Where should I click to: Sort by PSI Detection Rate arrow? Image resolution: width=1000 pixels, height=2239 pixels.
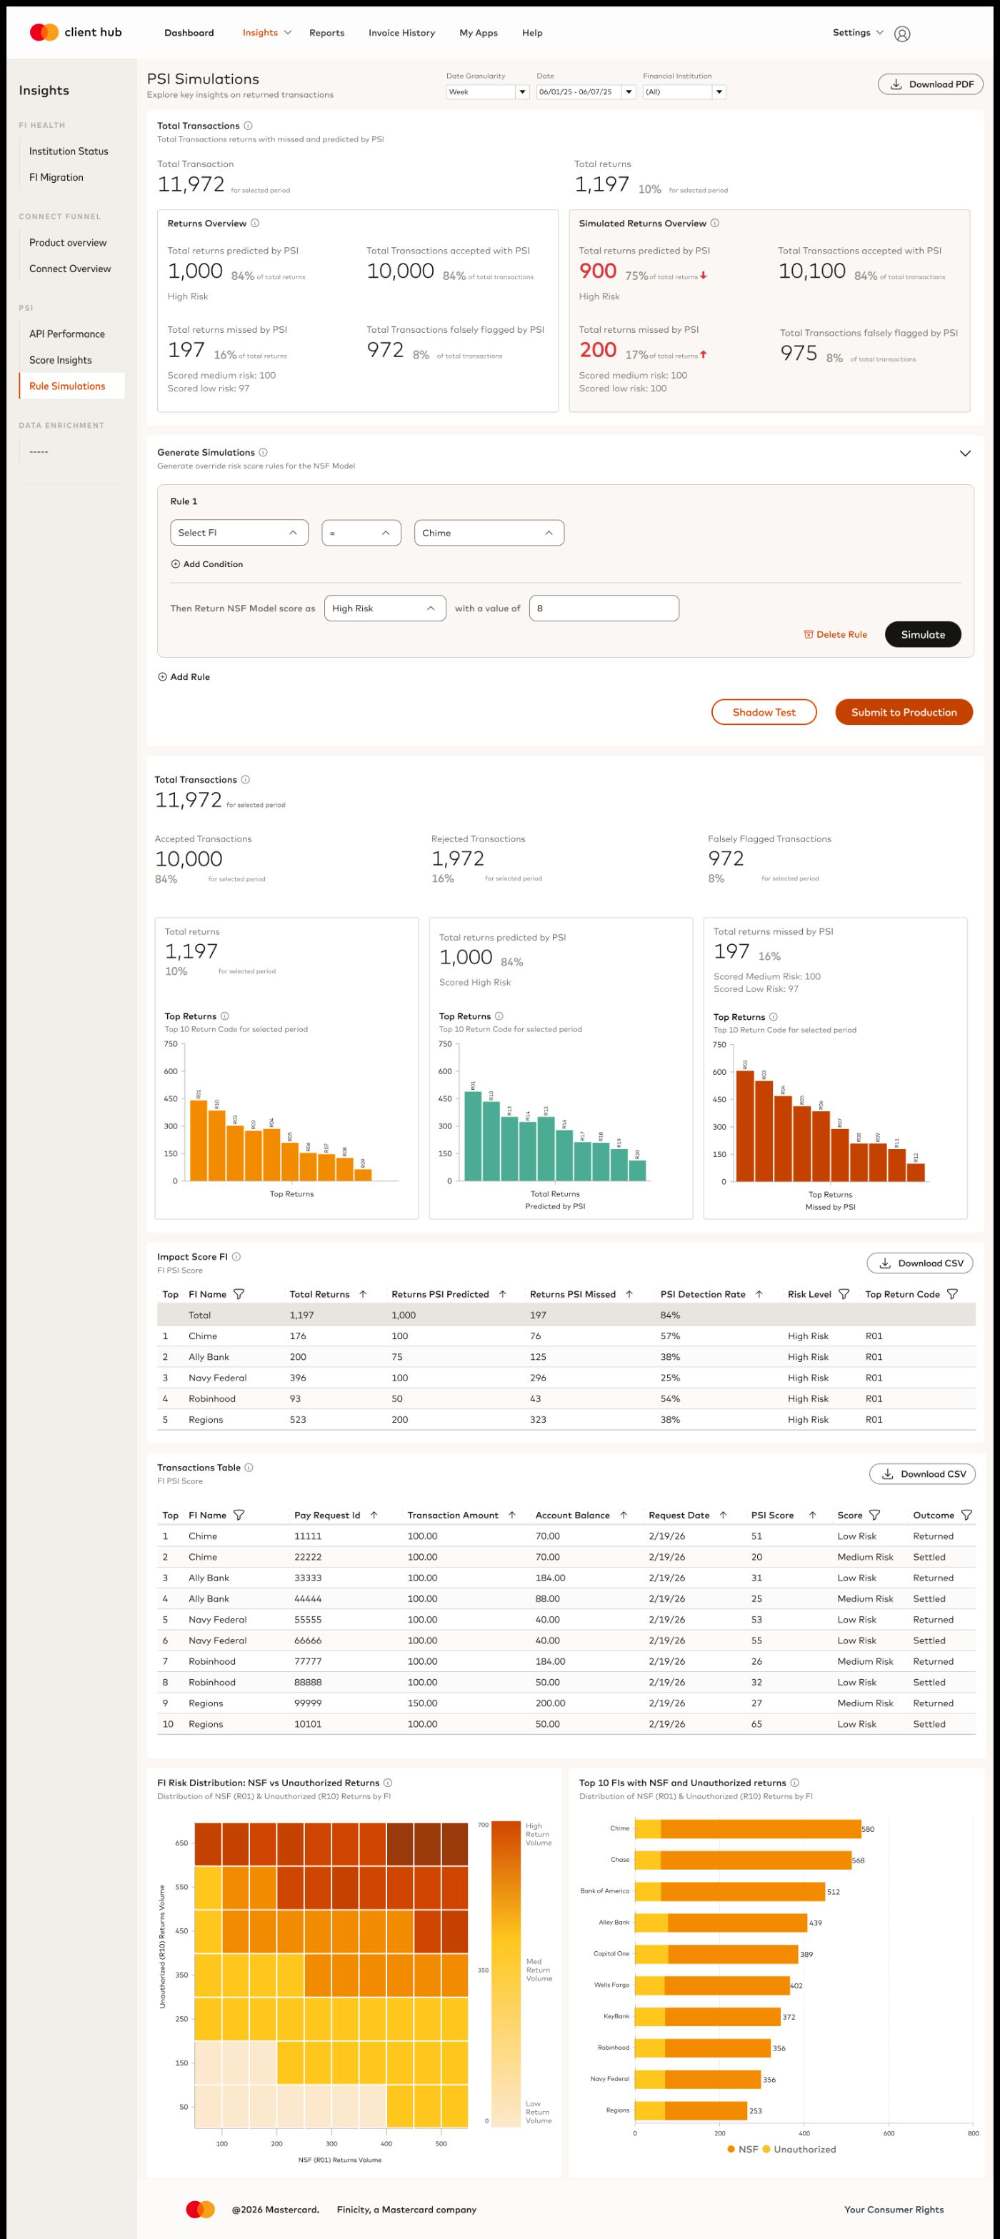759,1294
